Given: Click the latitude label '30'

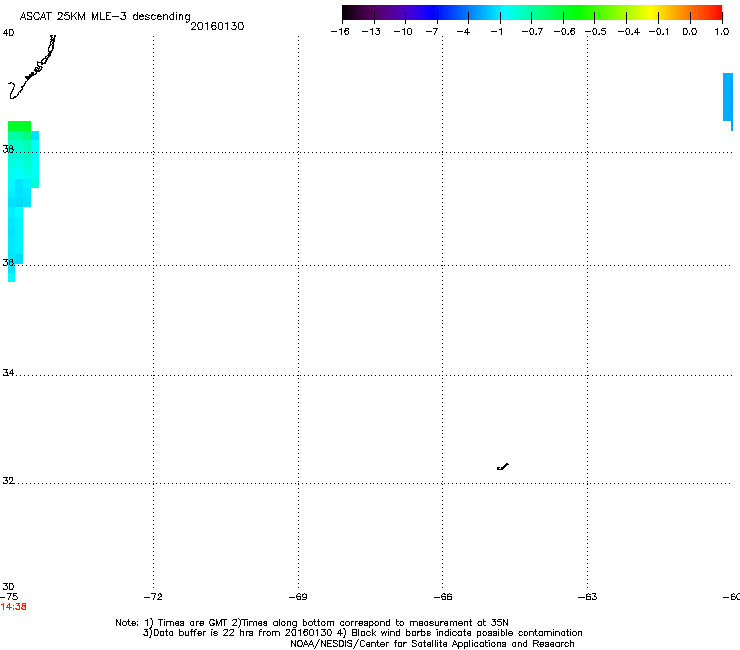Looking at the screenshot, I should point(8,586).
